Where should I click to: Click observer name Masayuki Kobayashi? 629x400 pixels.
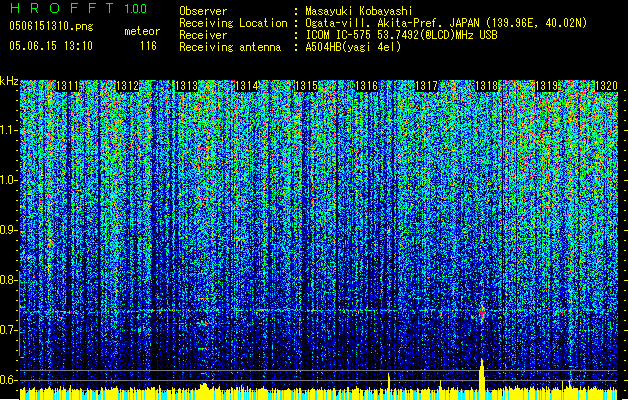(359, 11)
